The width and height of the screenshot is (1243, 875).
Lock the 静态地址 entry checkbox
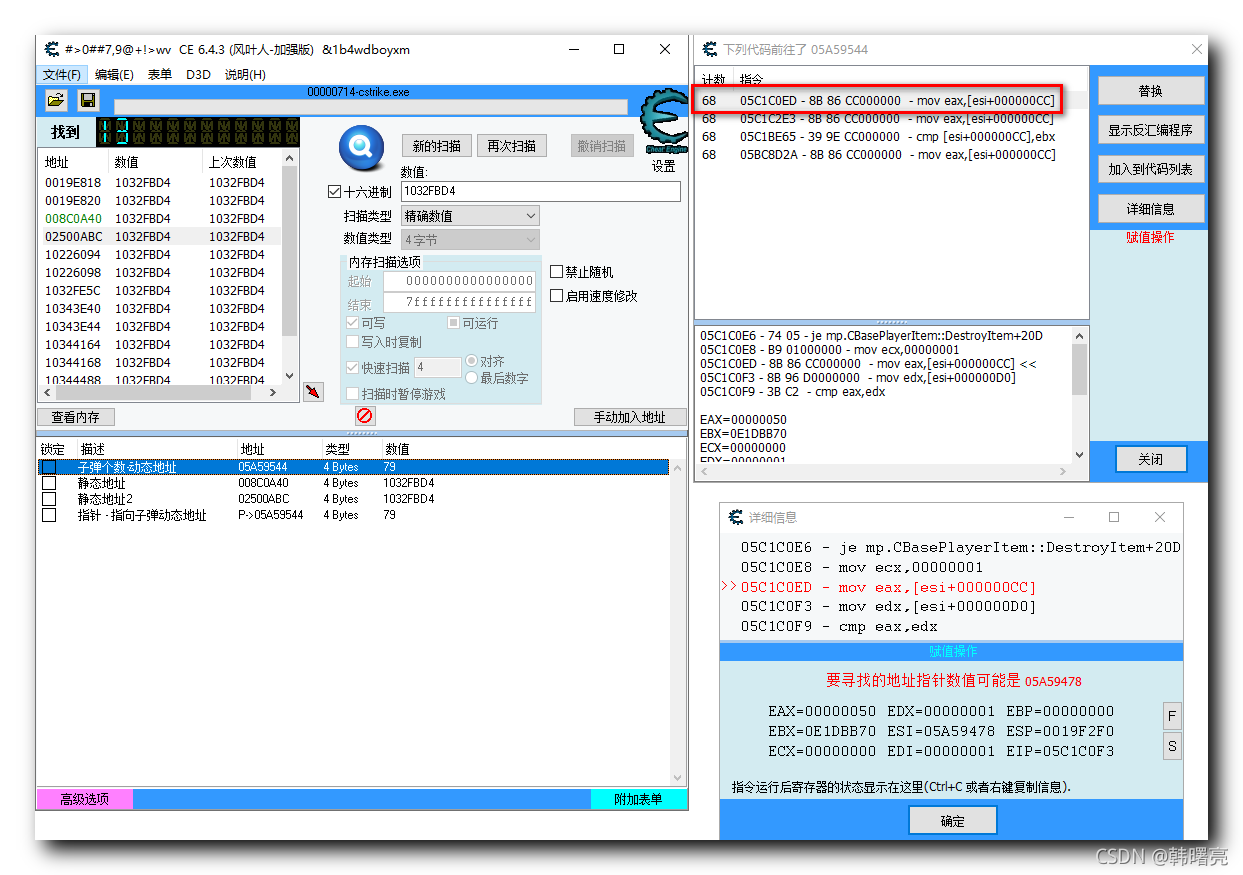[49, 483]
